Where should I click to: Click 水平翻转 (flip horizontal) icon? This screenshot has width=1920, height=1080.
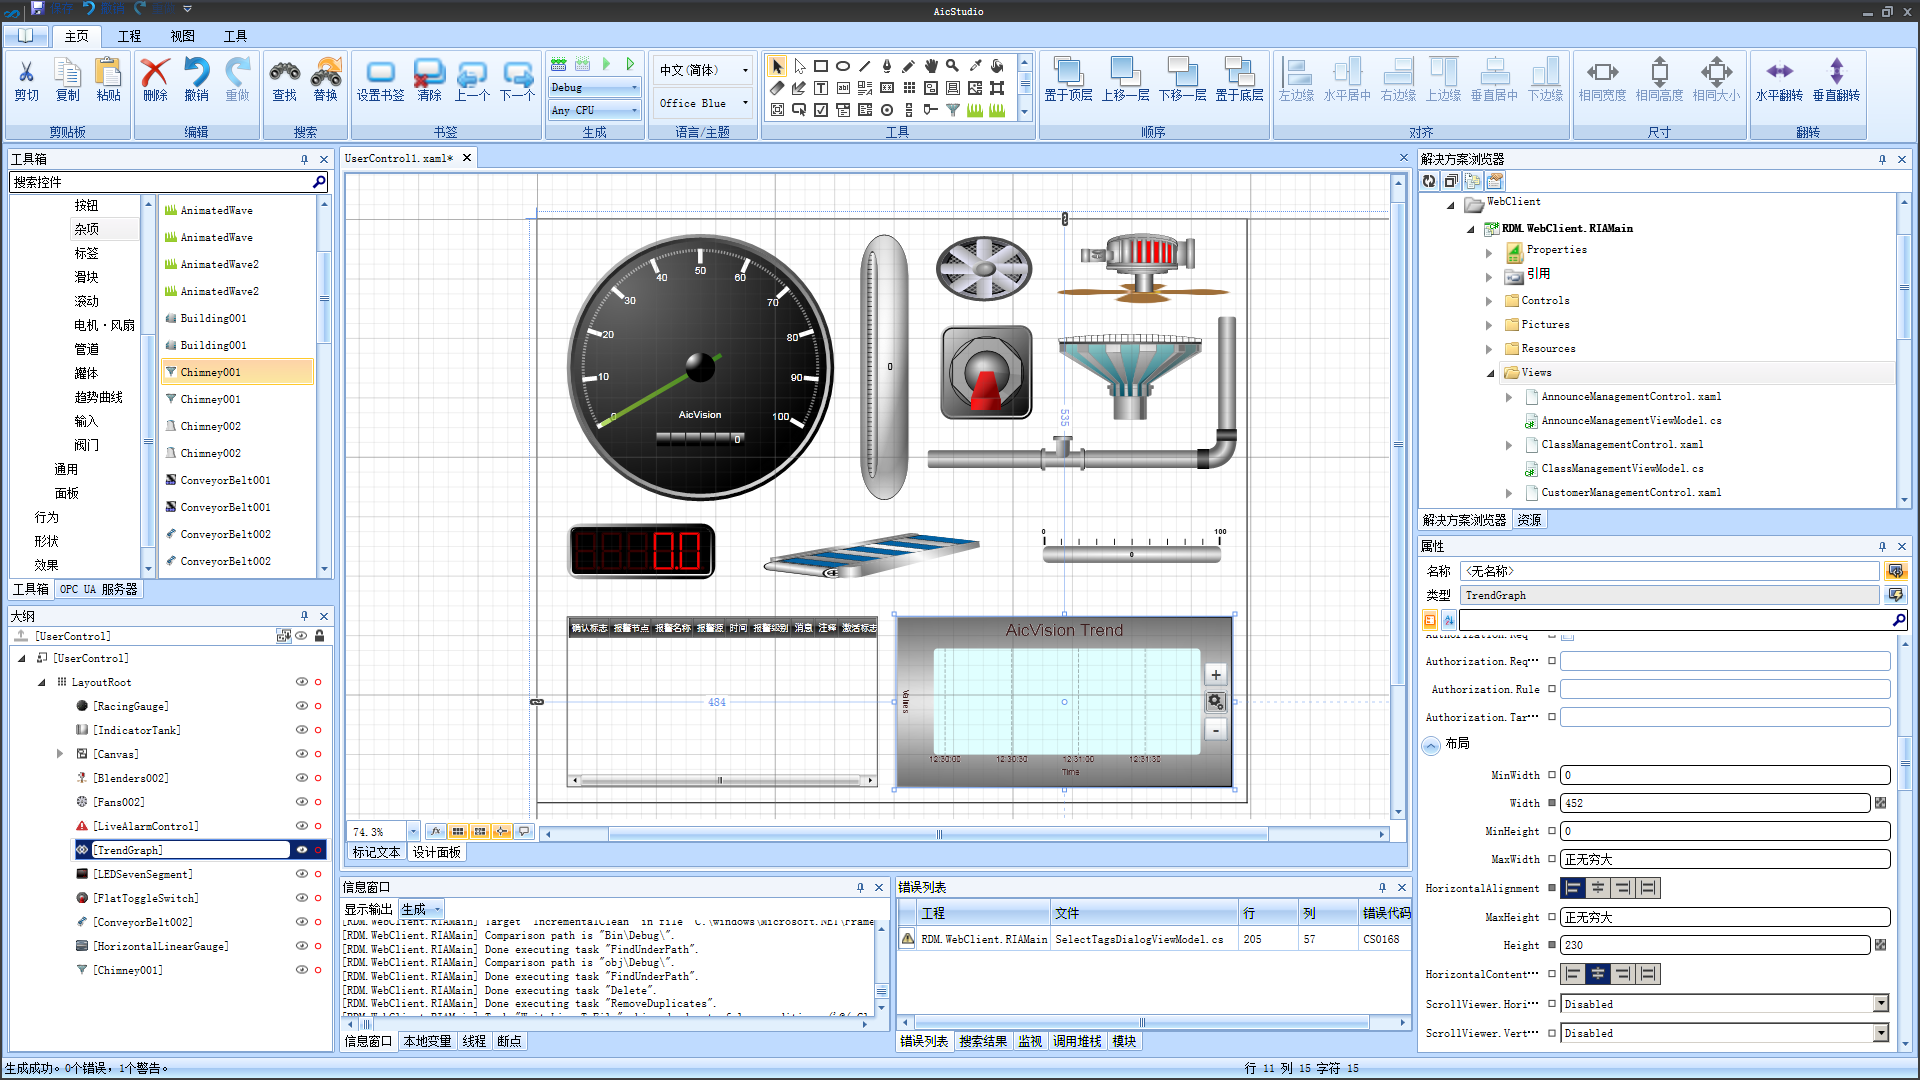tap(1779, 71)
